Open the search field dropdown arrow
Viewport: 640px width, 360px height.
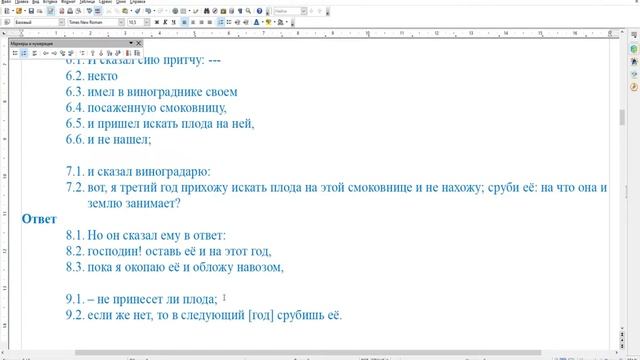tap(304, 11)
